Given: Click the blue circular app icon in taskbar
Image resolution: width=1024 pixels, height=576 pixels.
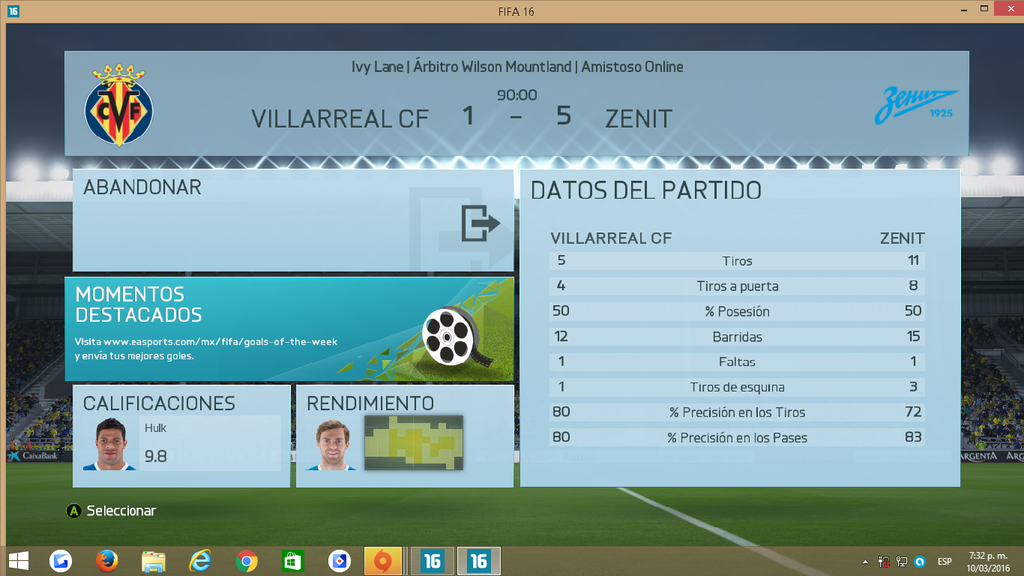Looking at the screenshot, I should [339, 561].
